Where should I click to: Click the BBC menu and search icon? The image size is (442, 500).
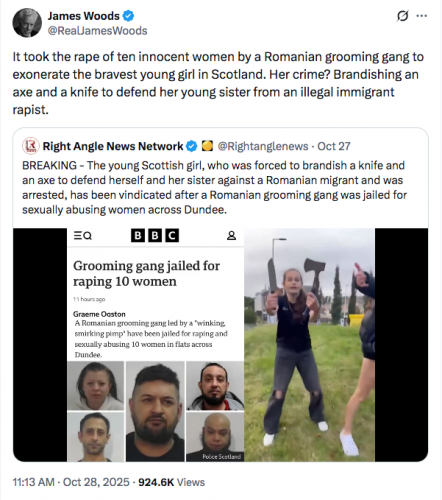pos(83,236)
